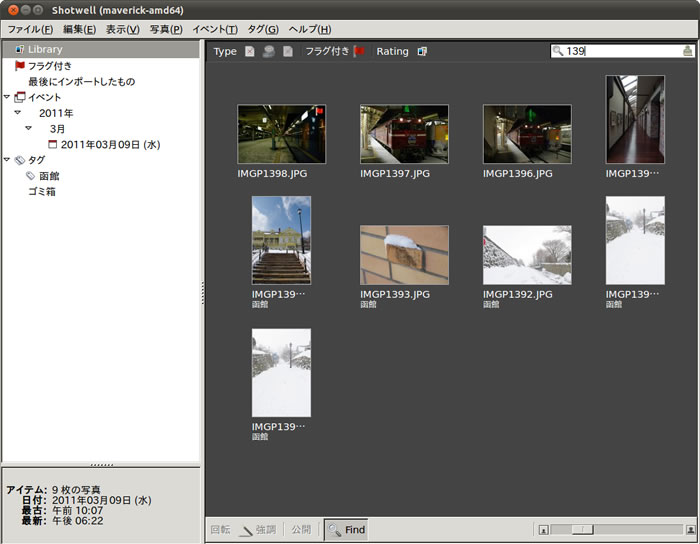Select thumbnail IMGP1398.JPG
700x544 pixels.
pos(282,134)
